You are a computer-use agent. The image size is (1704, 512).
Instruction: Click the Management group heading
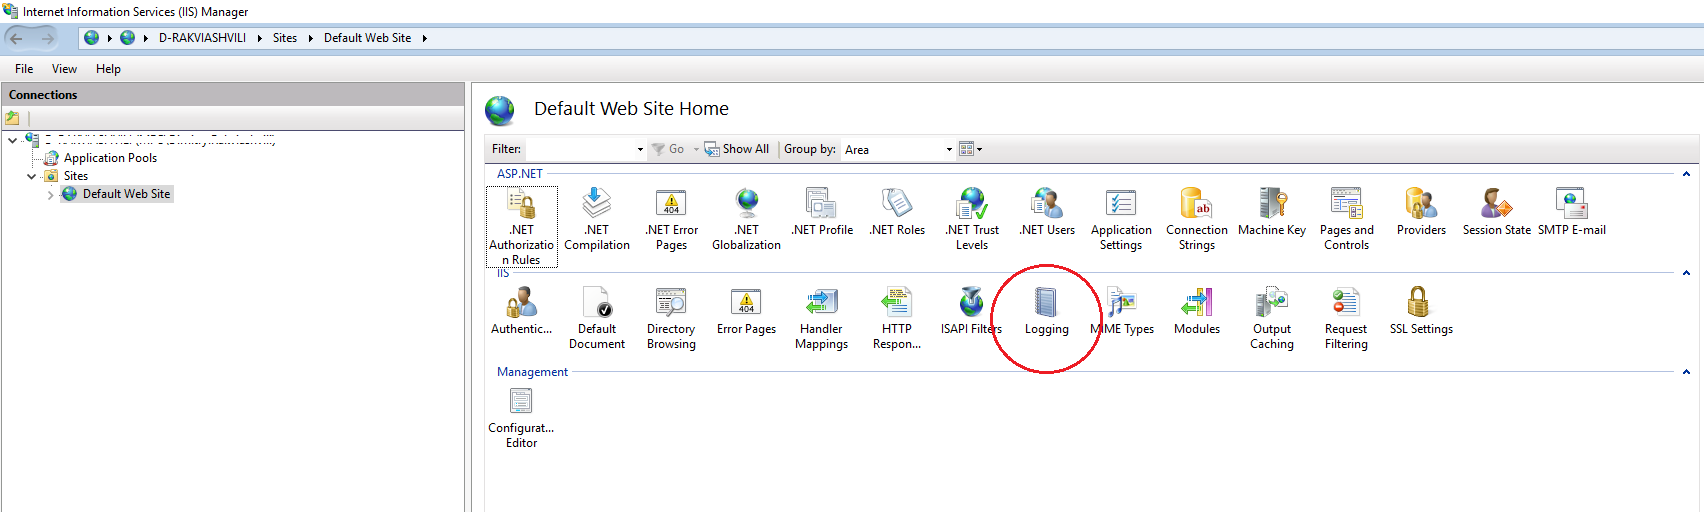pyautogui.click(x=532, y=372)
